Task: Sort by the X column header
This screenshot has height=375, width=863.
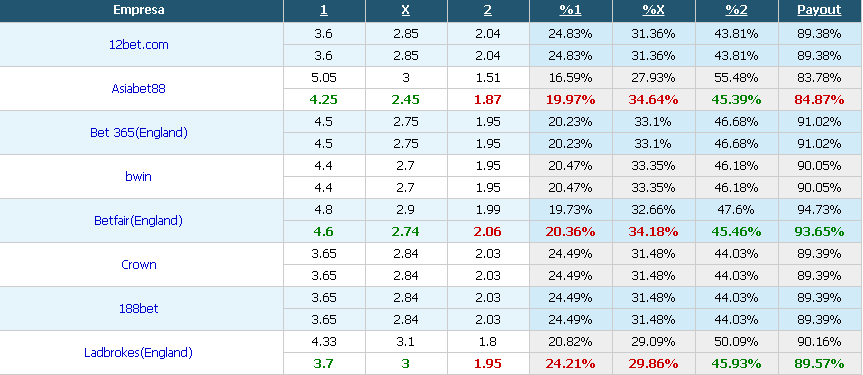Action: click(406, 10)
